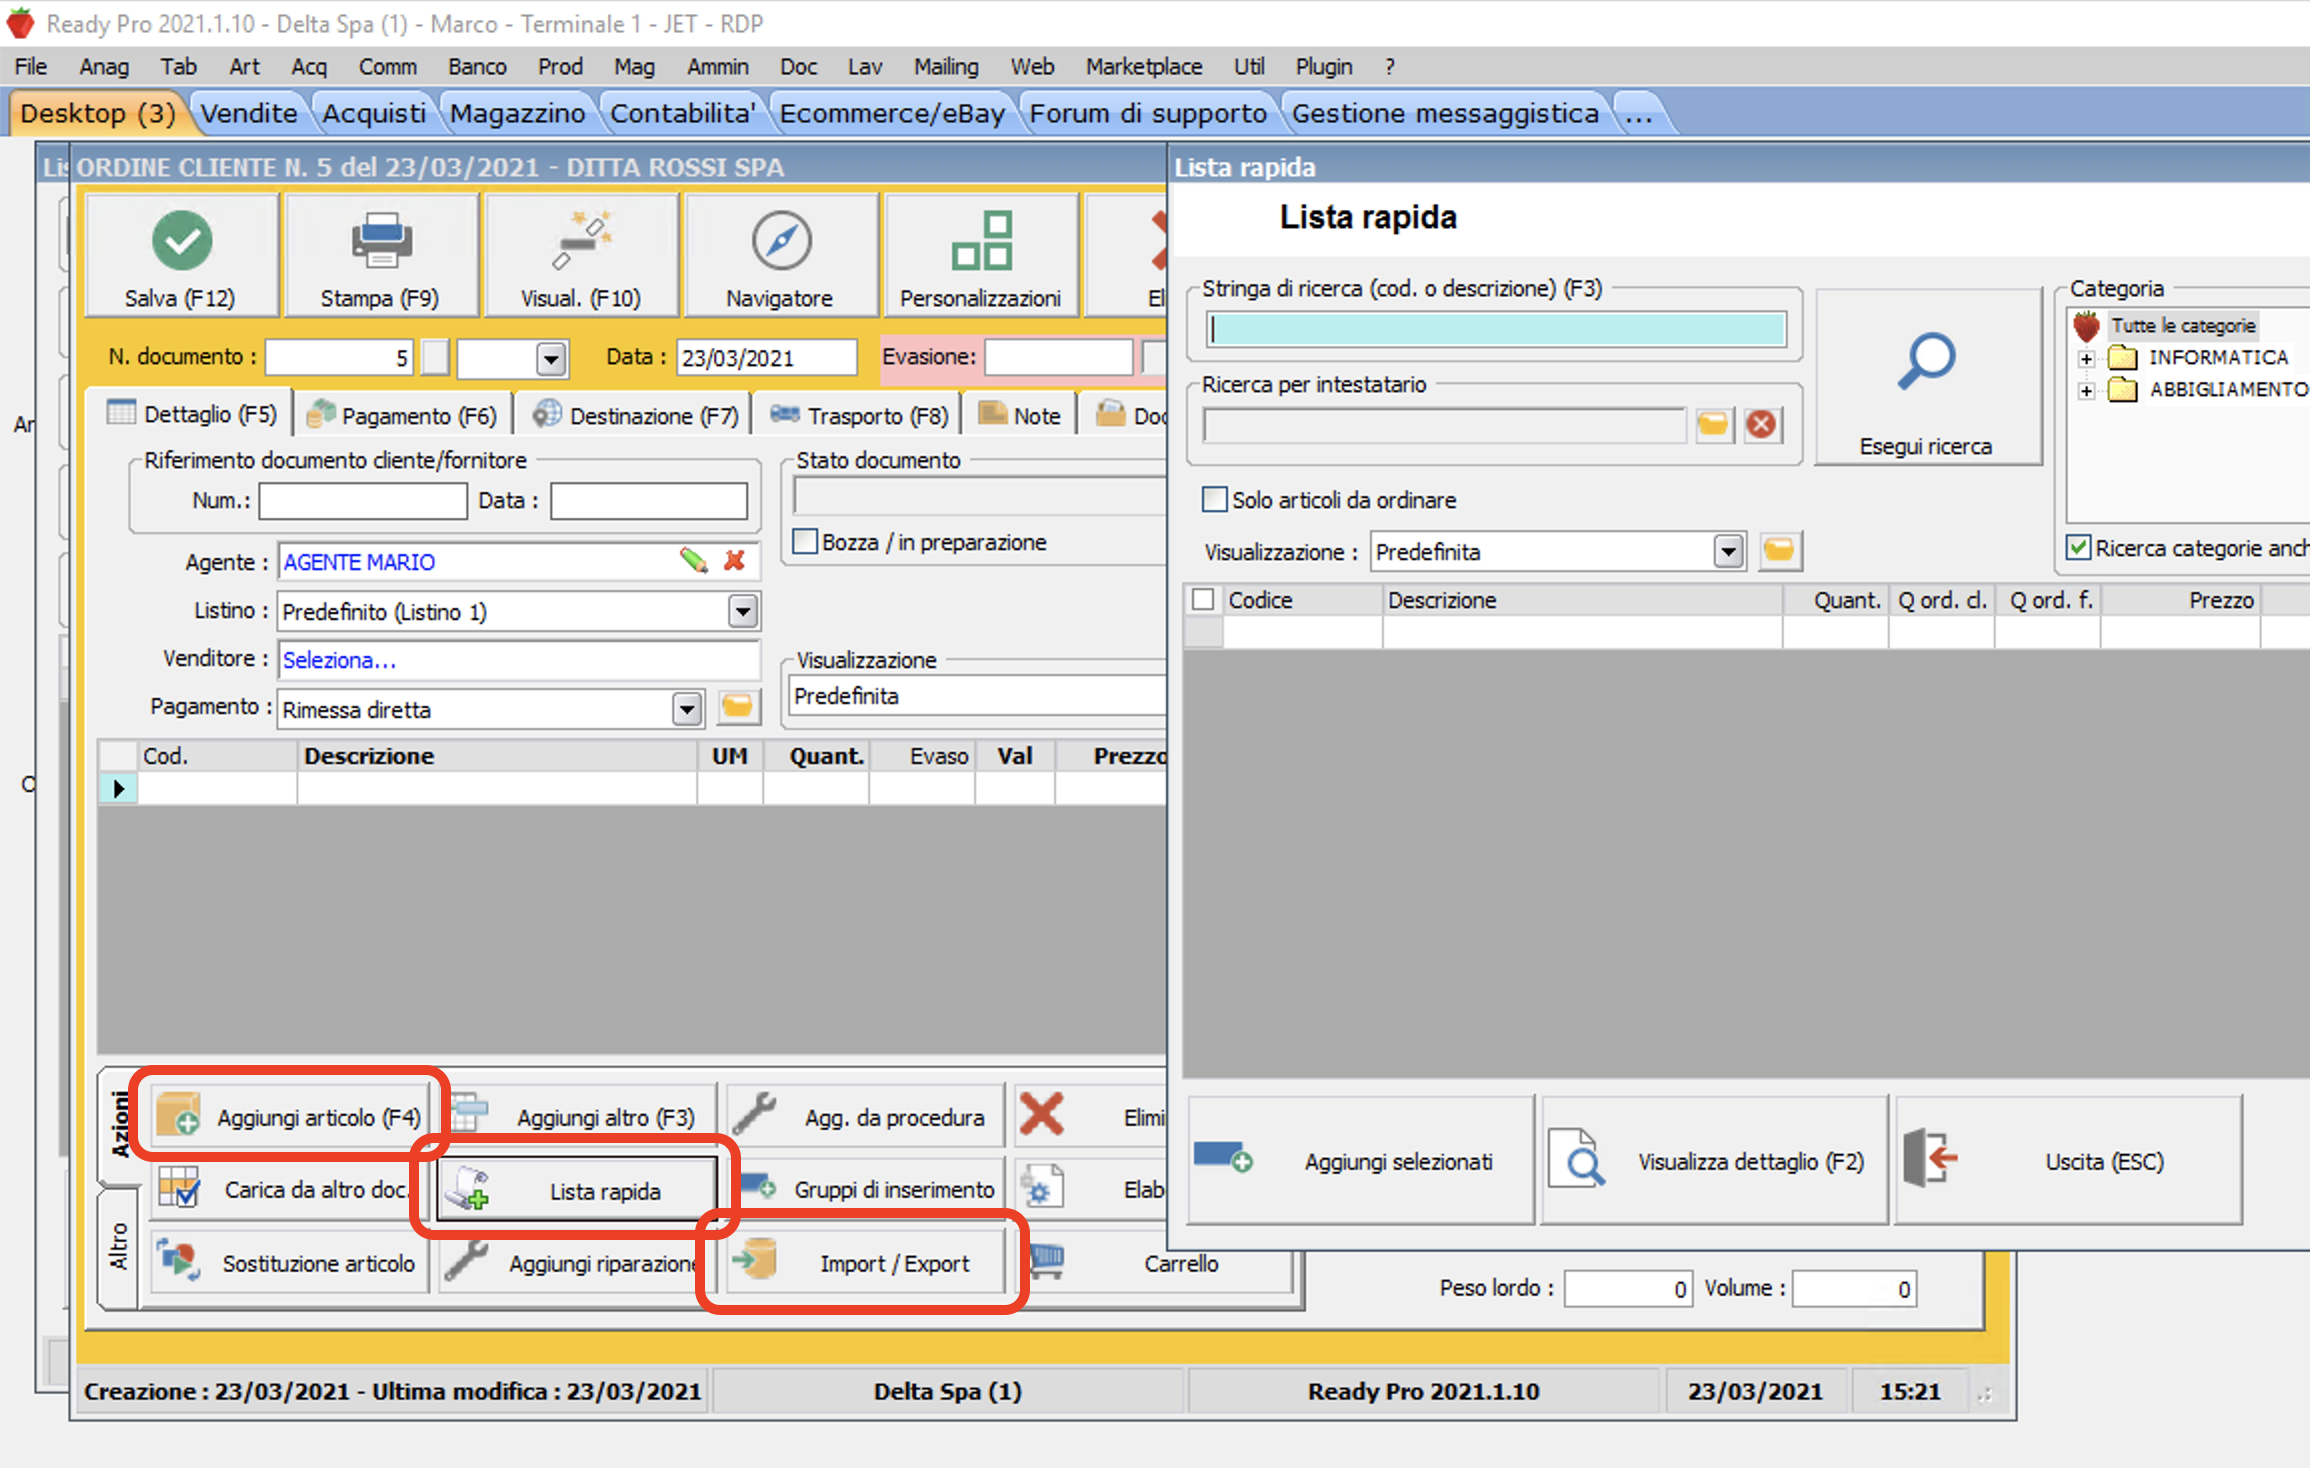This screenshot has width=2310, height=1468.
Task: Click the Salva (F12) green checkmark button
Action: coord(181,256)
